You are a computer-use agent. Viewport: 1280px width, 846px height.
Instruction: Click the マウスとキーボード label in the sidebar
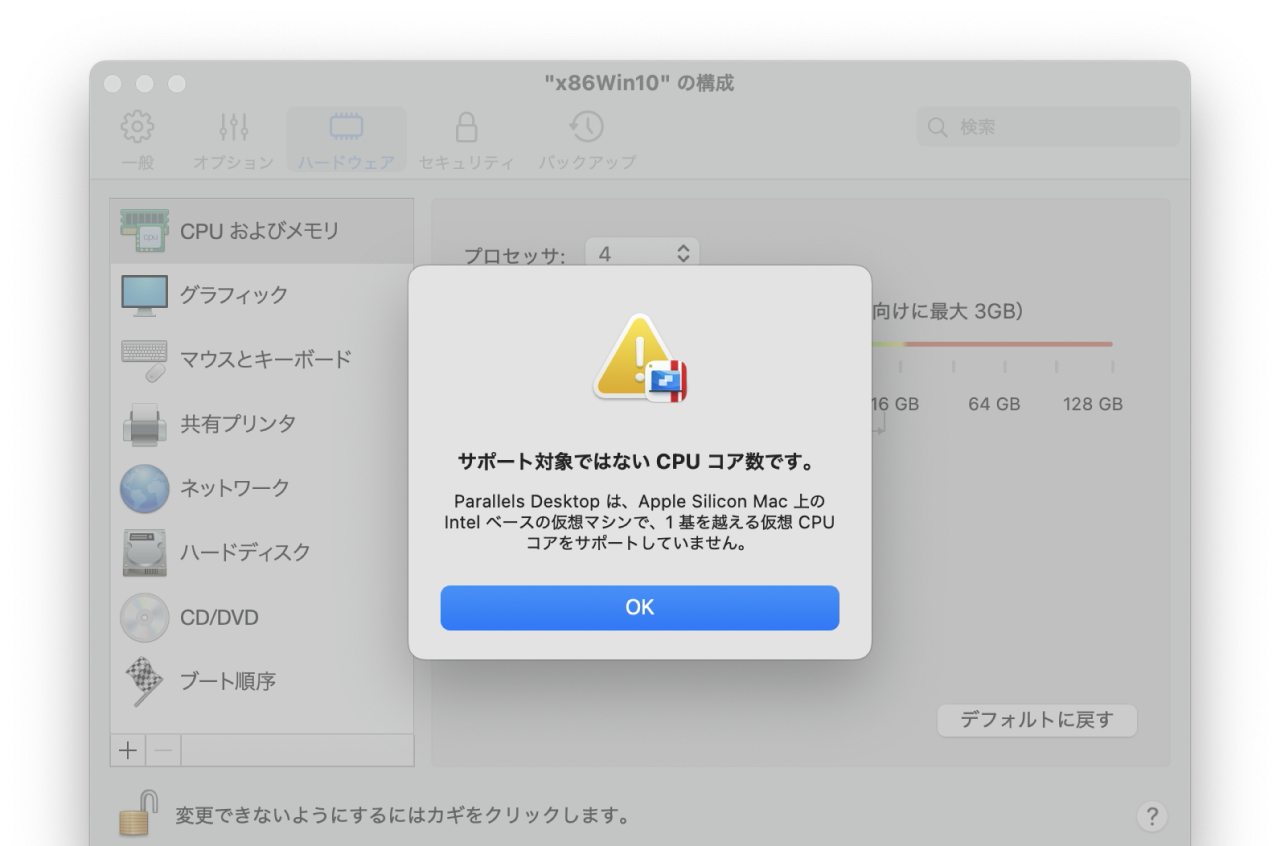pyautogui.click(x=266, y=359)
